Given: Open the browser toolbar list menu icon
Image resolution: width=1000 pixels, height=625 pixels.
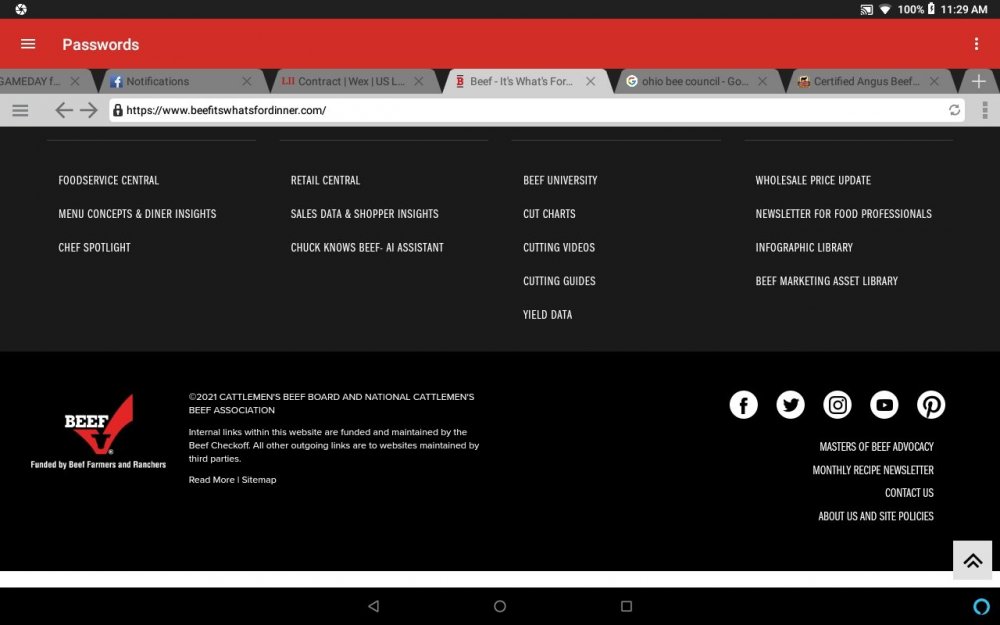Looking at the screenshot, I should click(20, 110).
